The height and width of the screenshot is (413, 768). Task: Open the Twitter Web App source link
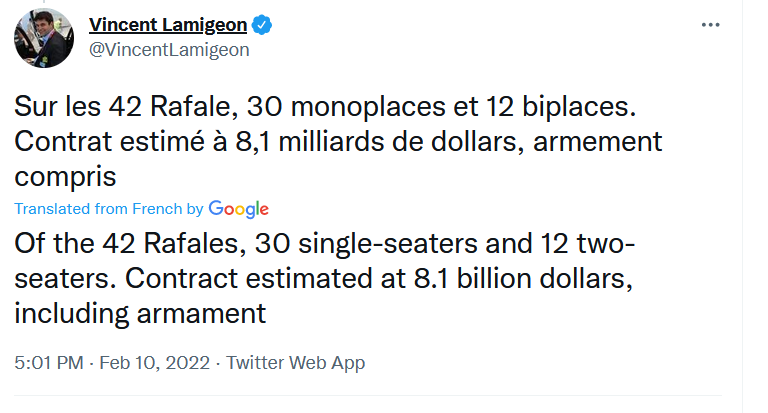tap(295, 363)
